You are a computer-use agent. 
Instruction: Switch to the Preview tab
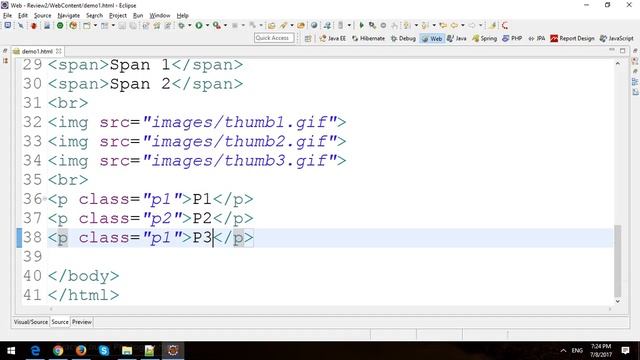pyautogui.click(x=82, y=322)
